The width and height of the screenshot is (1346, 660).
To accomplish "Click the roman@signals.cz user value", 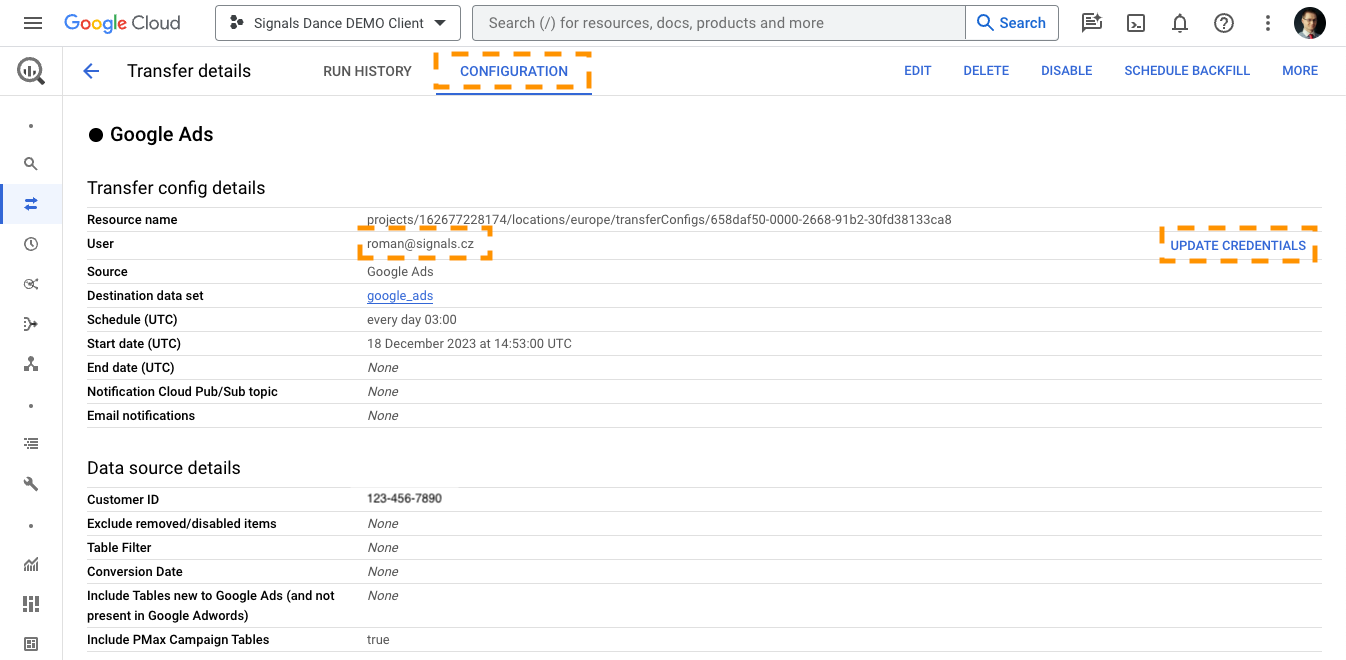I will coord(420,244).
